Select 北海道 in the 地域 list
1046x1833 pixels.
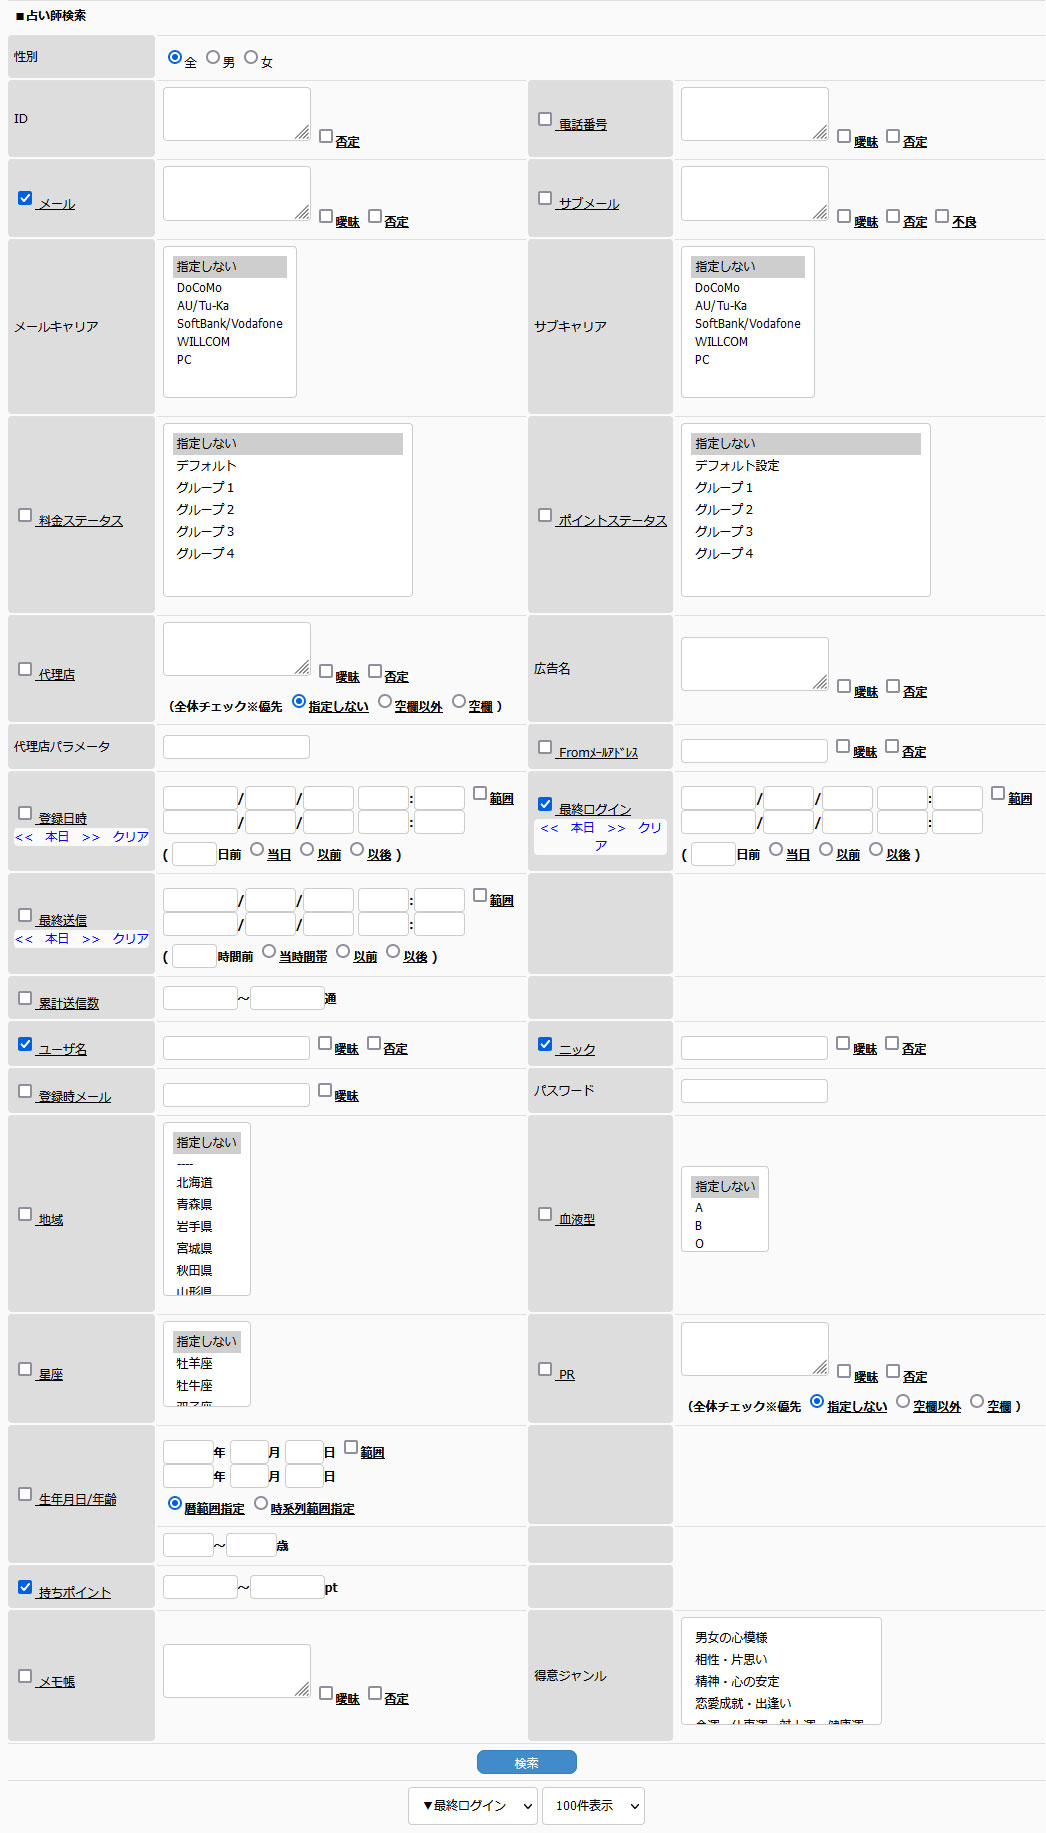point(195,1183)
